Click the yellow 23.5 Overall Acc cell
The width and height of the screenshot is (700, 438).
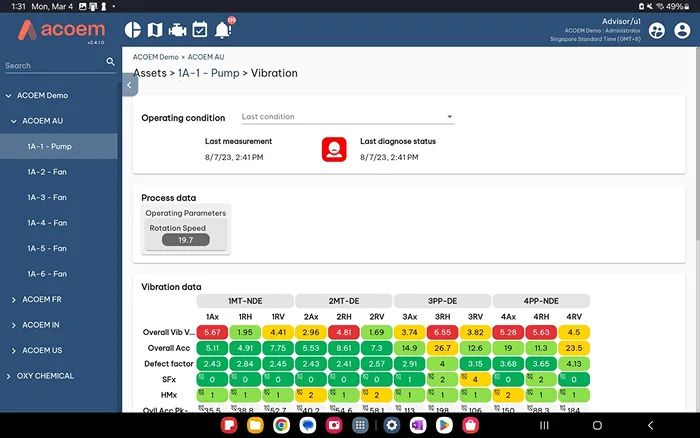click(574, 348)
